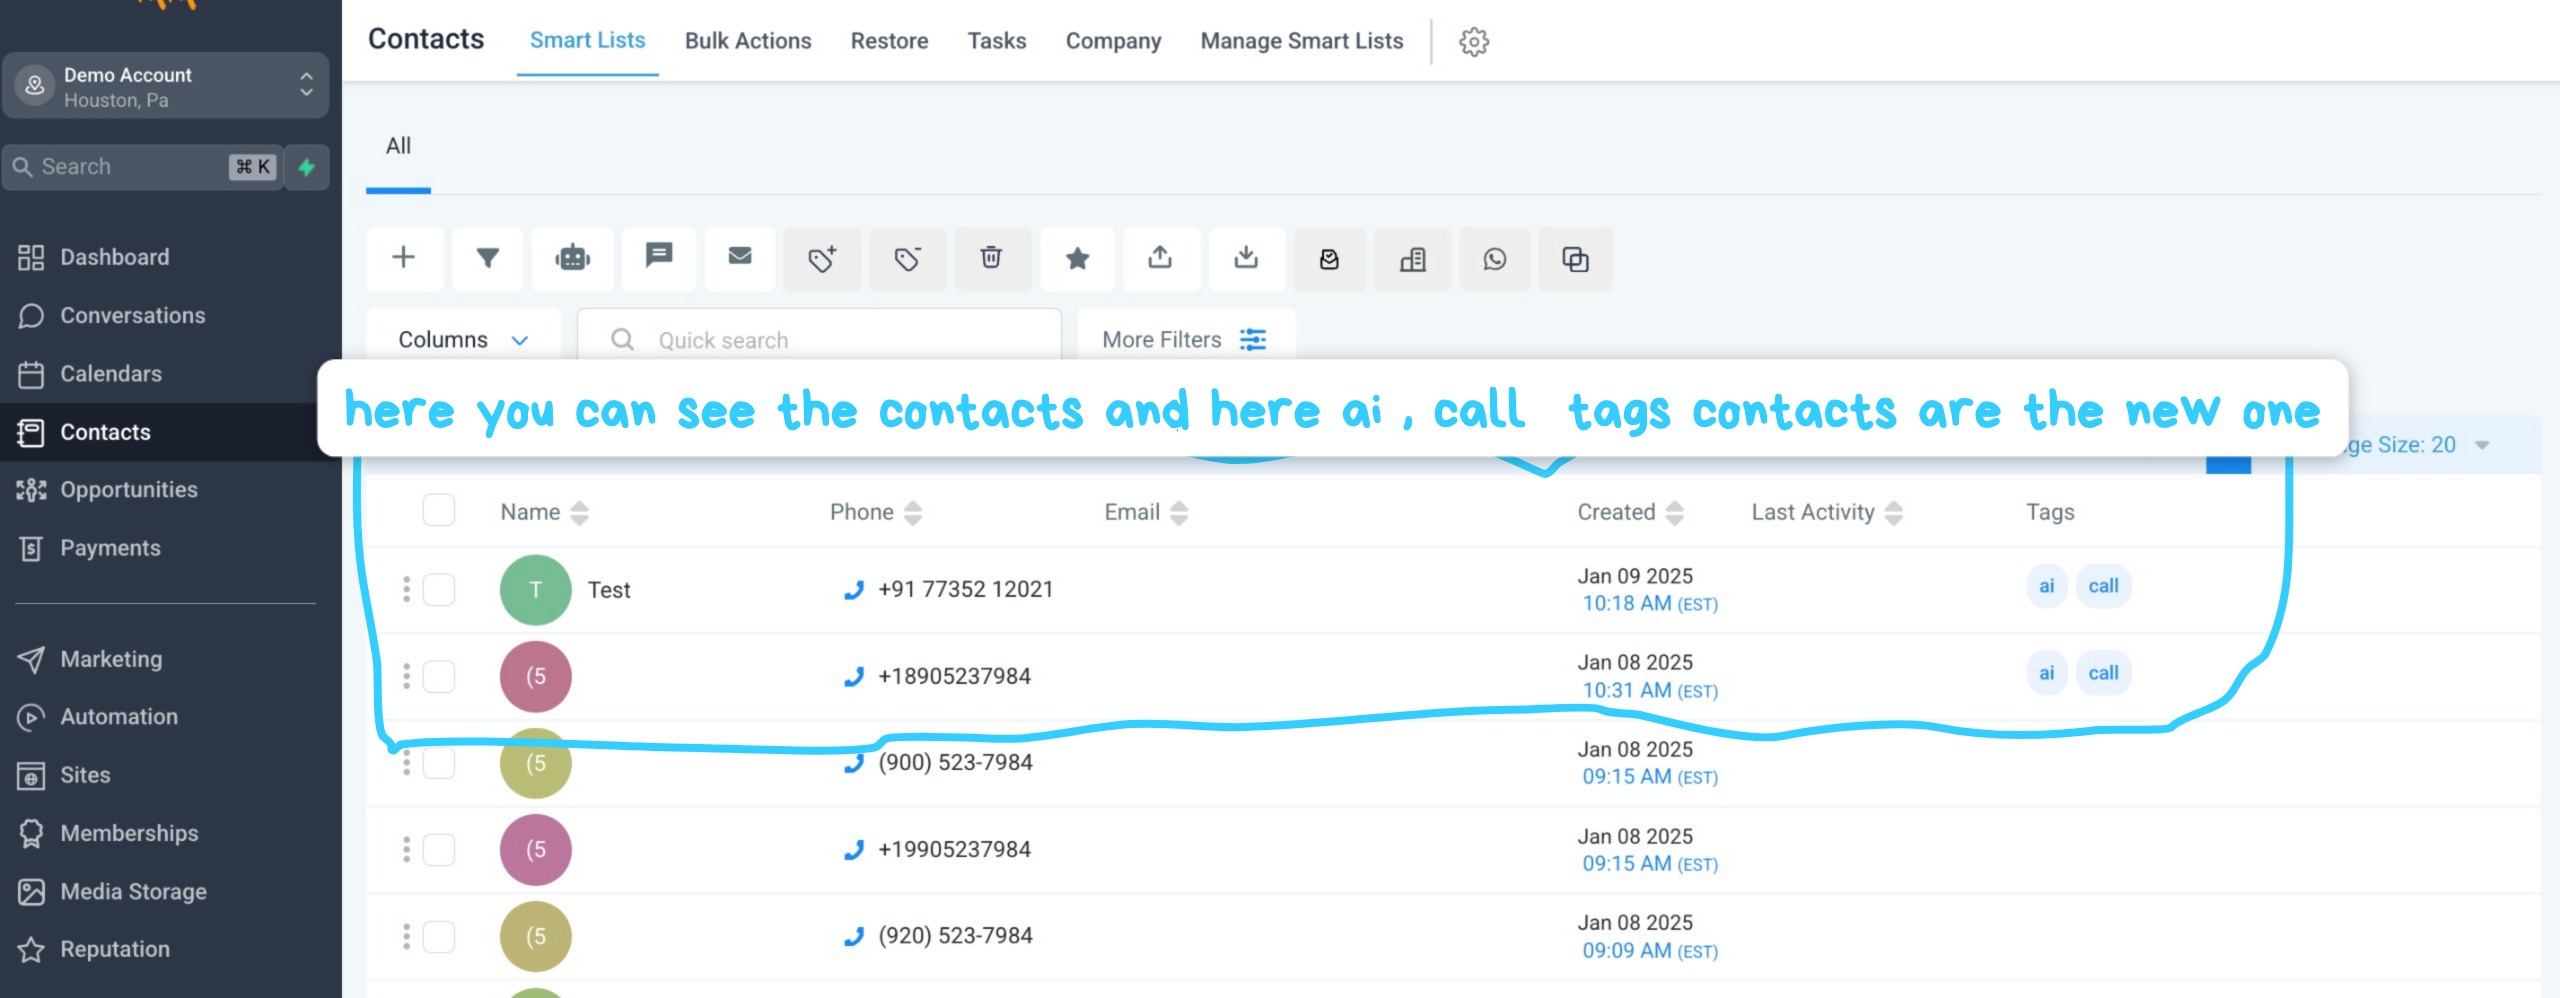
Task: Click the robot automation icon
Action: click(x=573, y=258)
